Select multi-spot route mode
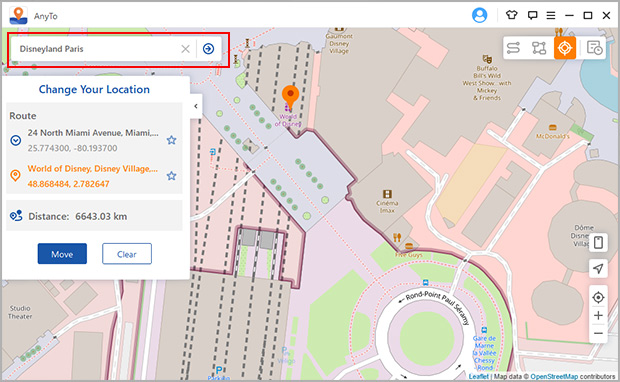The image size is (620, 382). click(539, 48)
